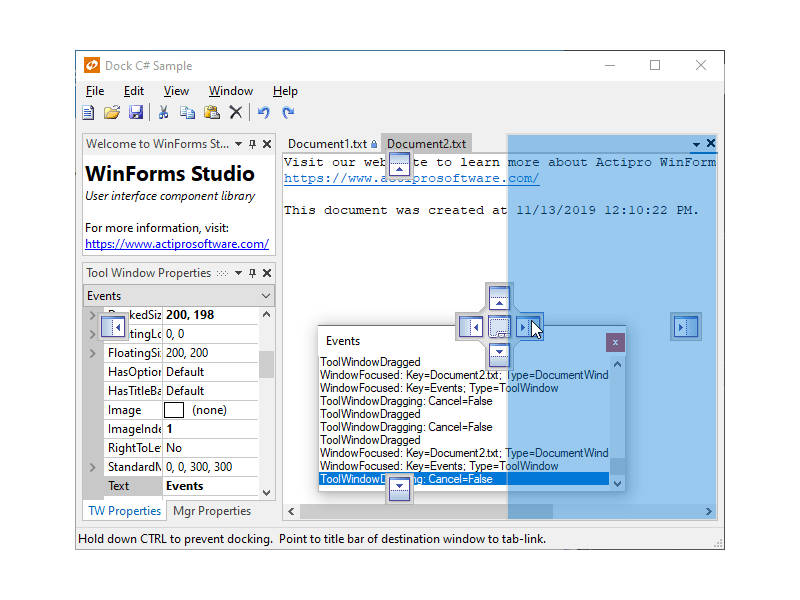Click the Undo arrow icon
The height and width of the screenshot is (600, 800).
pos(264,112)
